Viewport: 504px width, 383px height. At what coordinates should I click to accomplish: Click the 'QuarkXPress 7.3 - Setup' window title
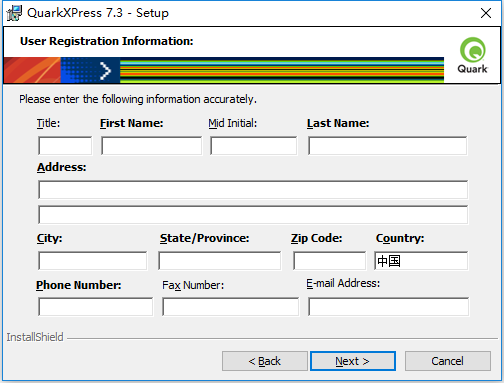(x=98, y=13)
